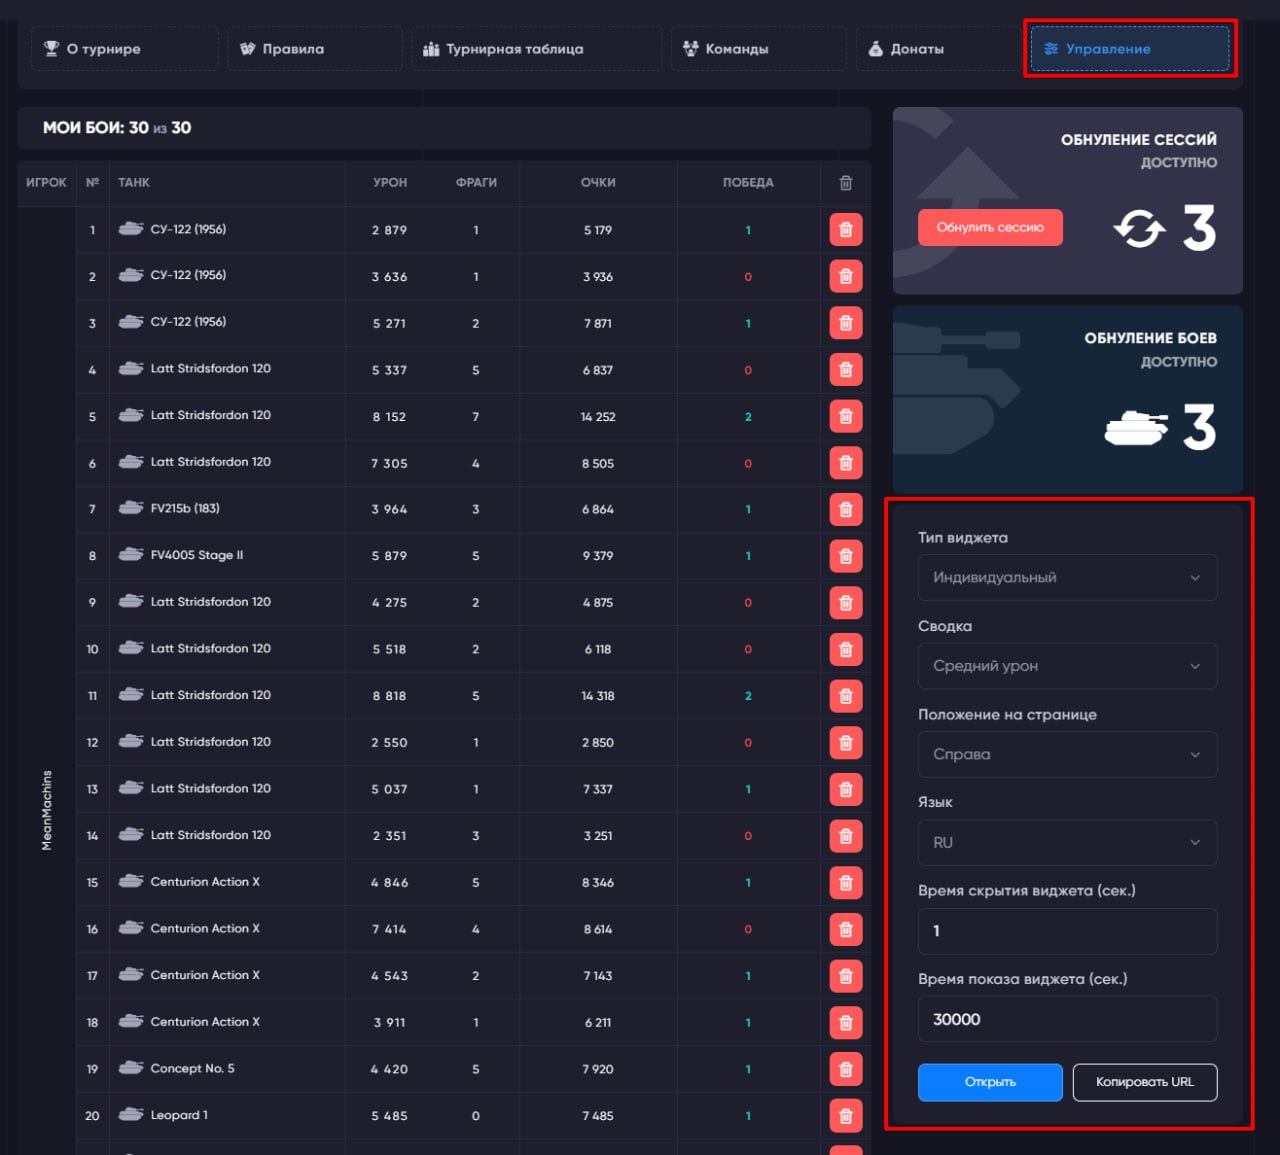Click the Копировать URL button
The height and width of the screenshot is (1155, 1280).
(x=1145, y=1082)
